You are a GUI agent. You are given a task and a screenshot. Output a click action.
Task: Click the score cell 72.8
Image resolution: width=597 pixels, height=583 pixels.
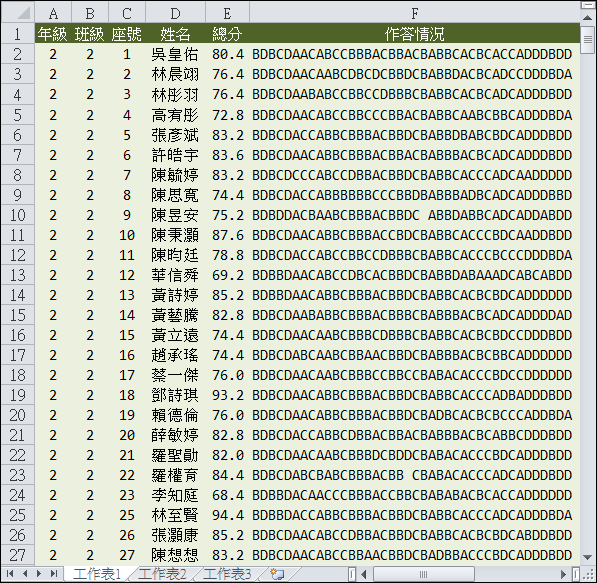pos(227,115)
